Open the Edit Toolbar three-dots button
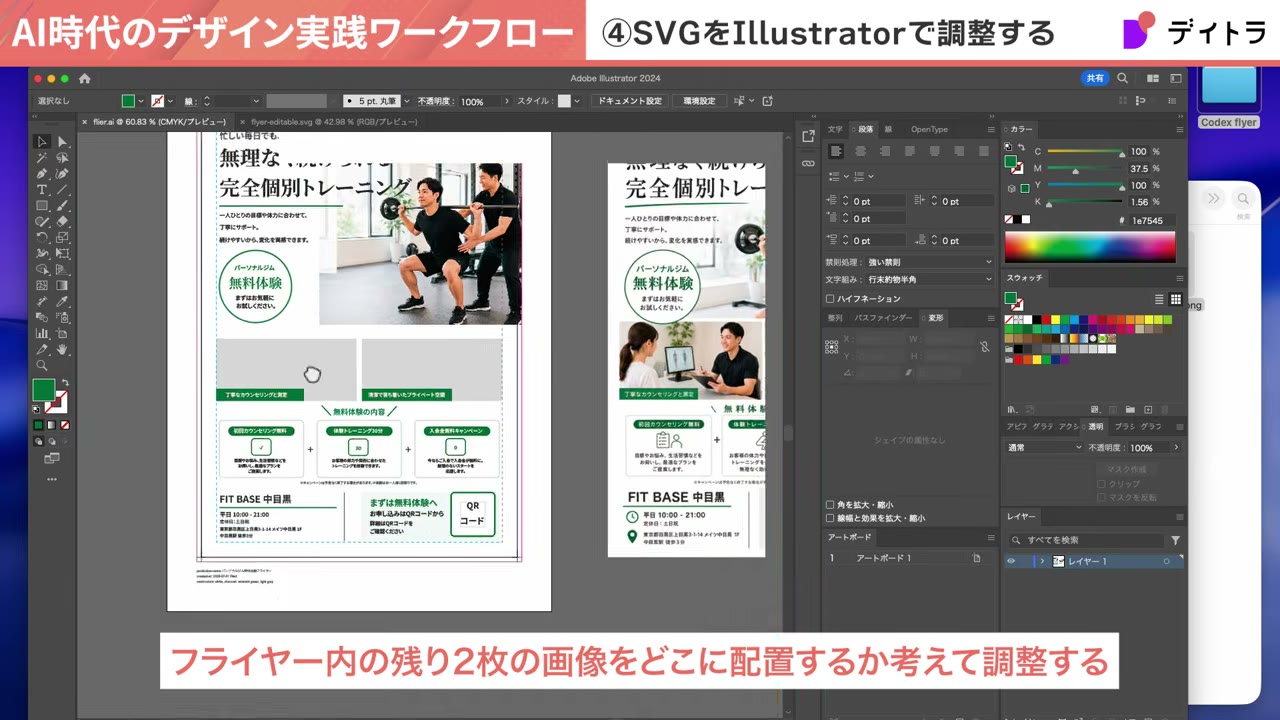 click(x=52, y=479)
